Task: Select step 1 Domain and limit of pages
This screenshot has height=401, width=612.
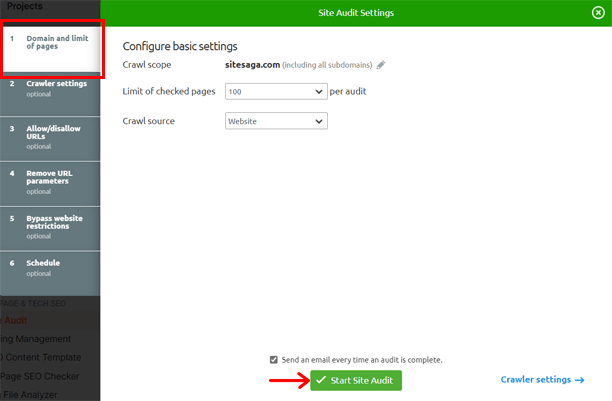Action: click(50, 49)
